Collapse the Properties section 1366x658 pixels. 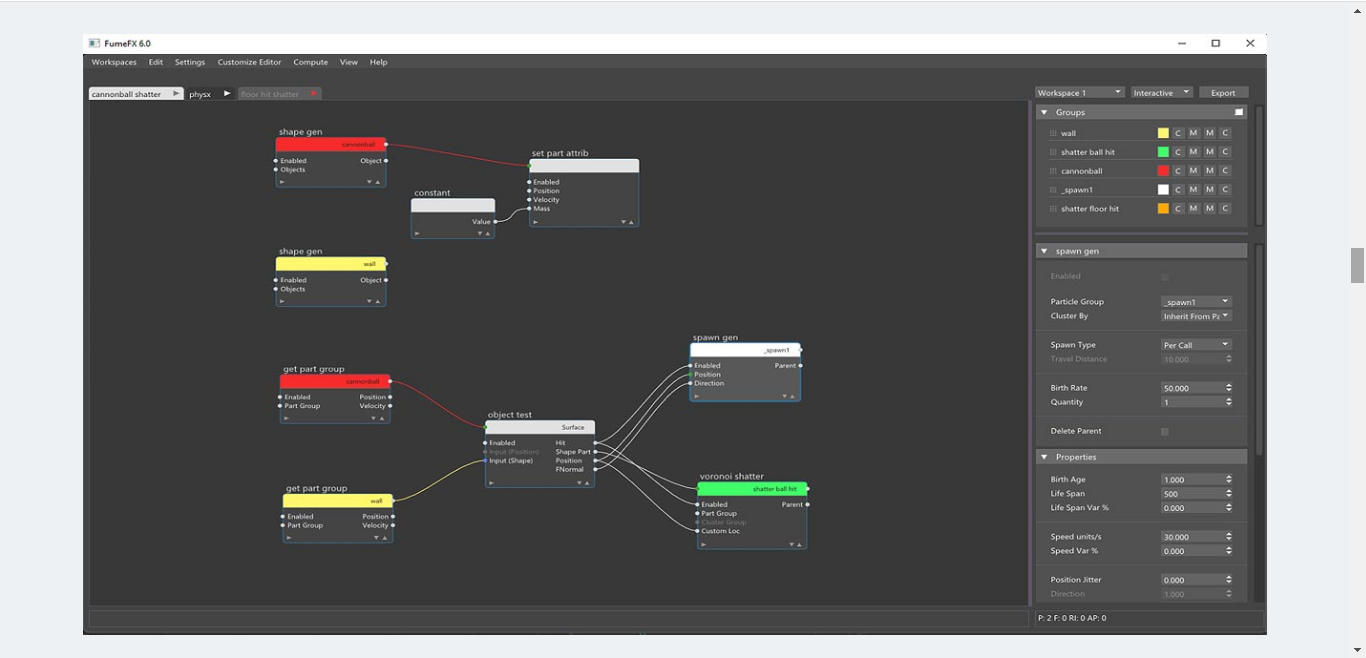click(1044, 457)
